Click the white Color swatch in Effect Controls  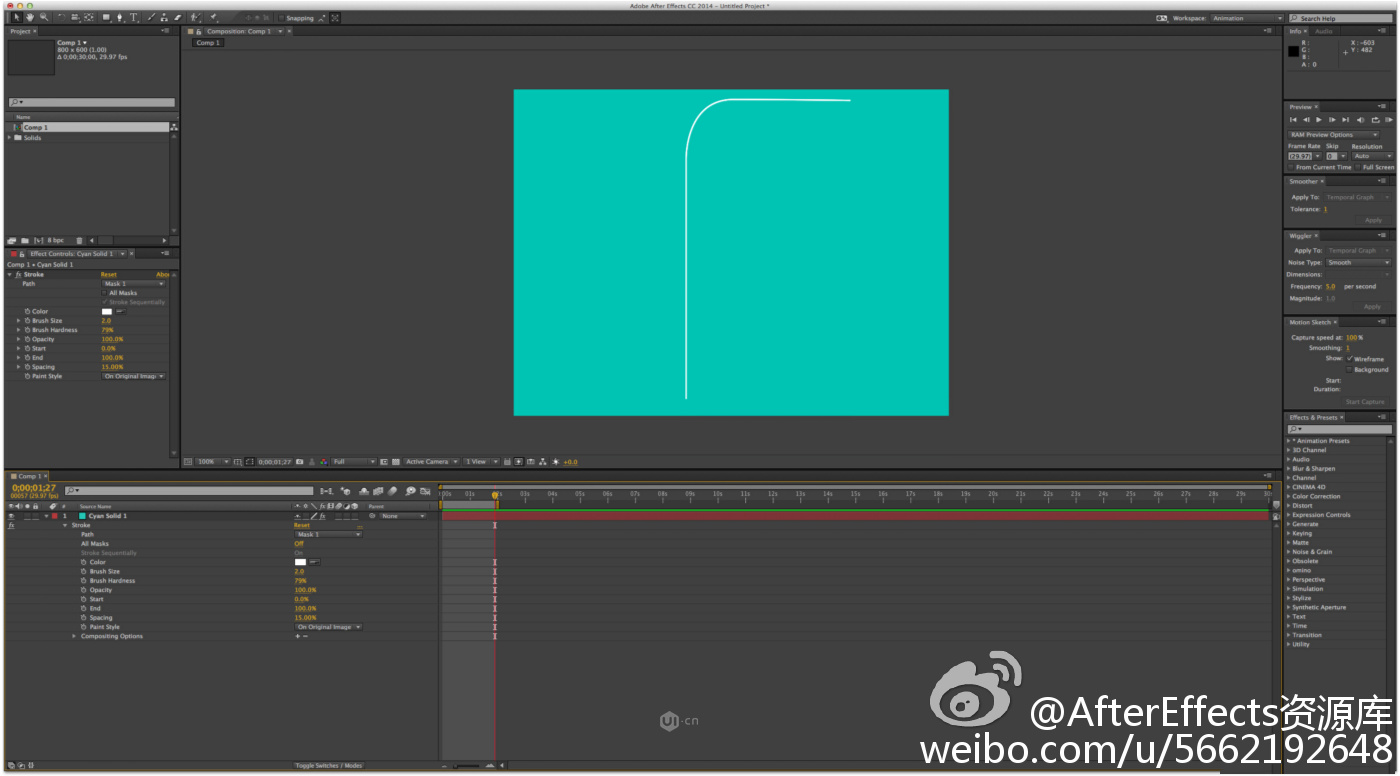[107, 311]
